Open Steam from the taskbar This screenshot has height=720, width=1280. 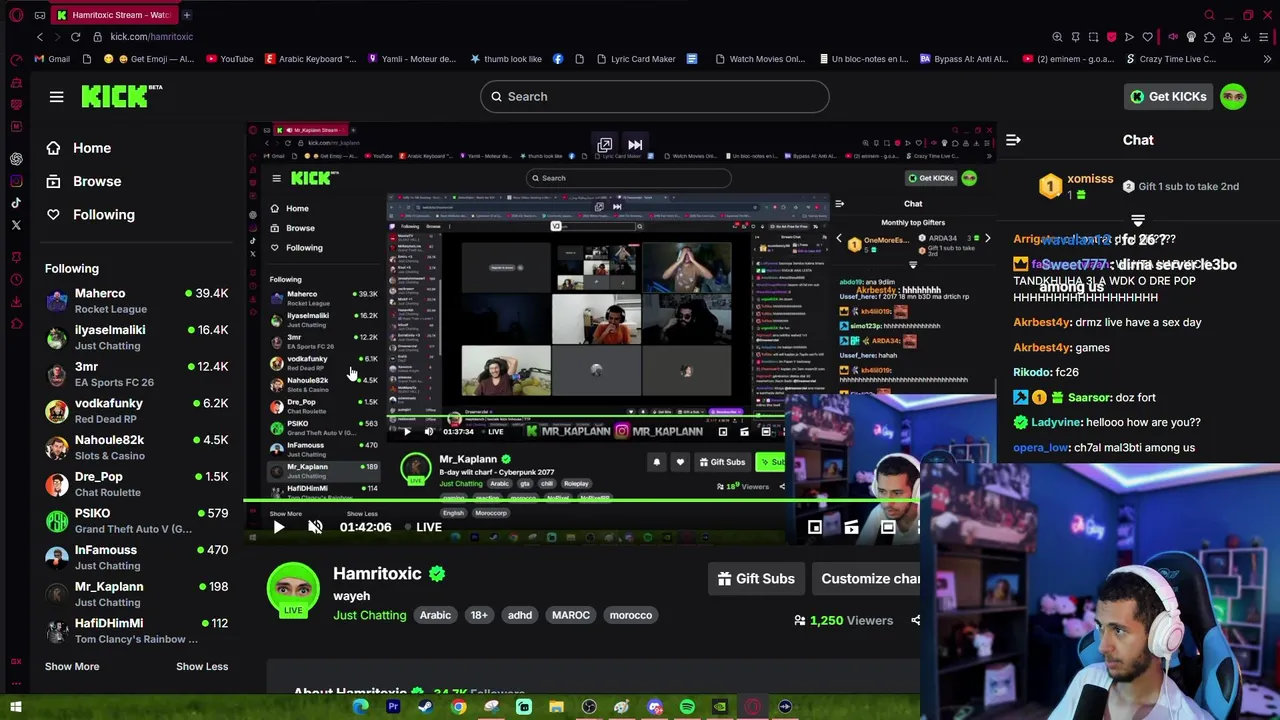[x=425, y=707]
